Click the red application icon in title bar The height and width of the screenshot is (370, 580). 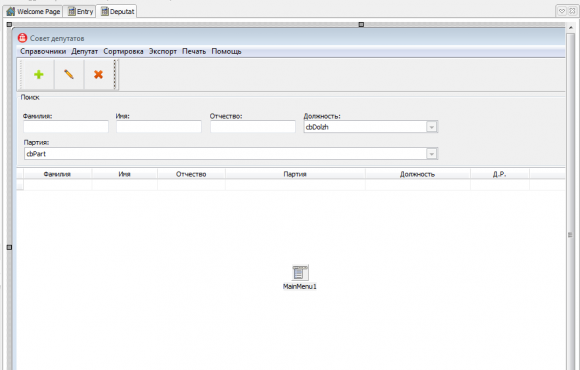click(23, 38)
